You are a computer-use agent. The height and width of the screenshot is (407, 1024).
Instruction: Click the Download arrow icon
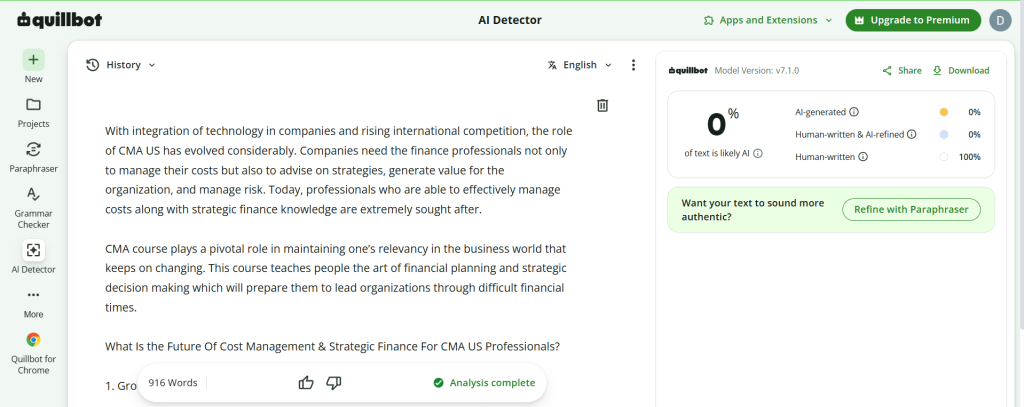(937, 71)
